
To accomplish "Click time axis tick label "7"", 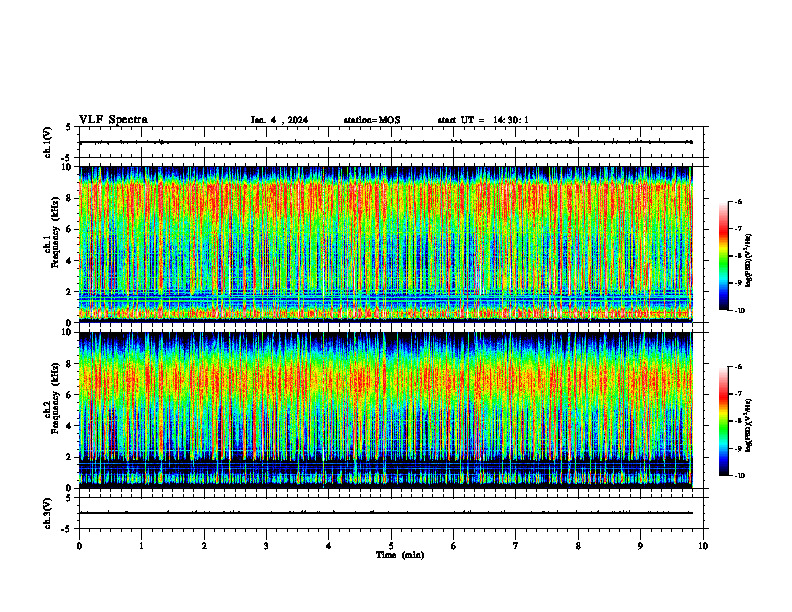I will [516, 546].
